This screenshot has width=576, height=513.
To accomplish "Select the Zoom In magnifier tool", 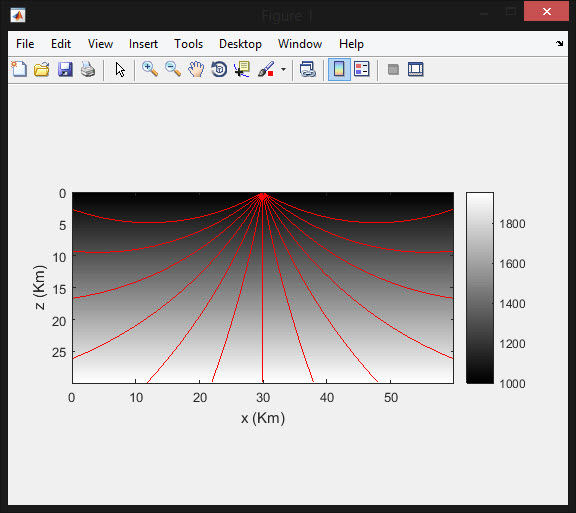I will pyautogui.click(x=150, y=69).
